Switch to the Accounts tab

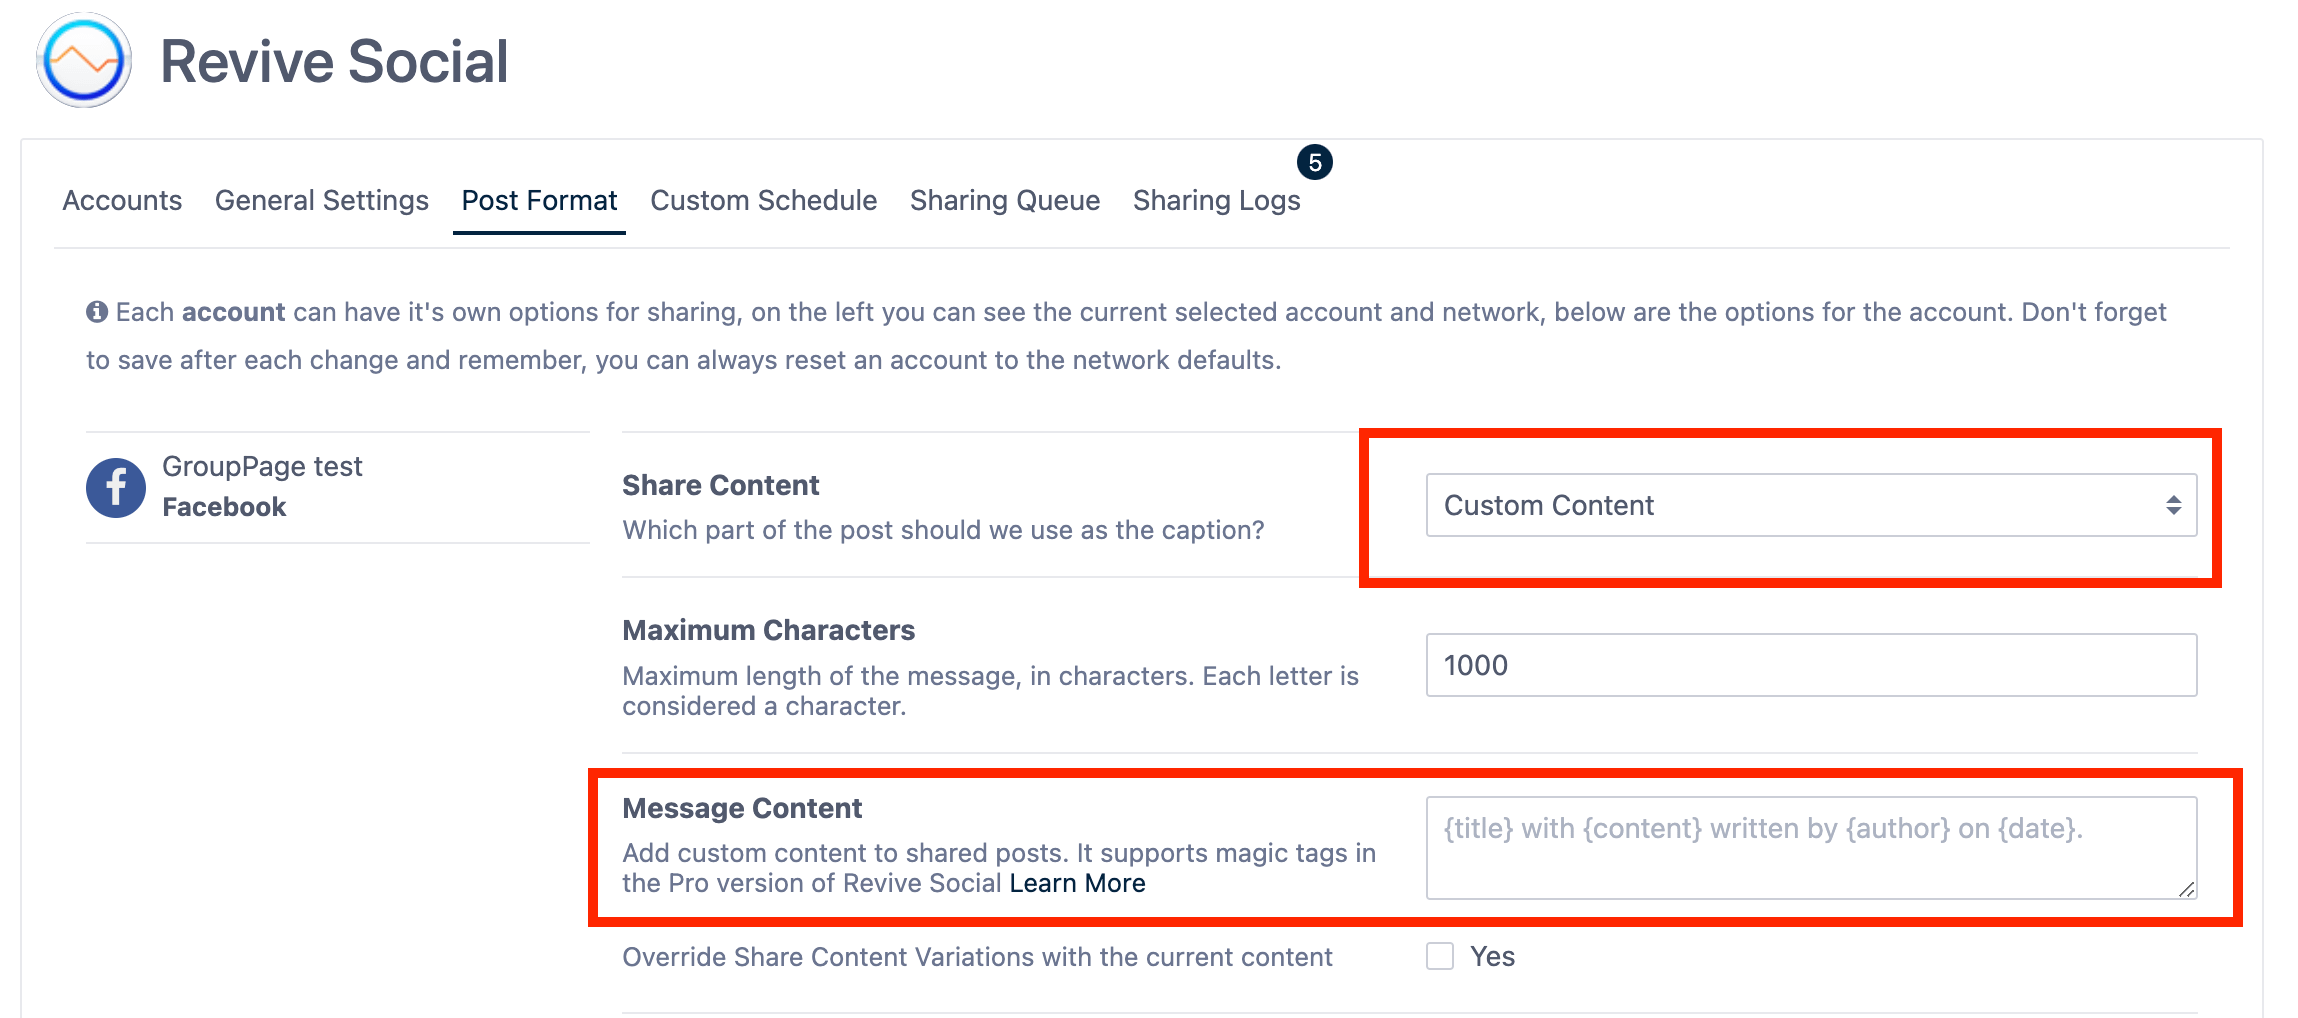pyautogui.click(x=122, y=201)
